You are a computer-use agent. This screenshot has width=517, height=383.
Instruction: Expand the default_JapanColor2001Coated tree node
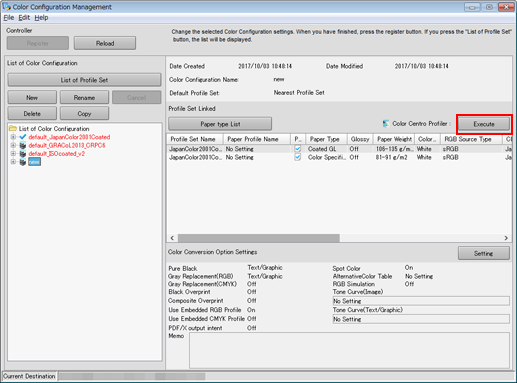(13, 137)
